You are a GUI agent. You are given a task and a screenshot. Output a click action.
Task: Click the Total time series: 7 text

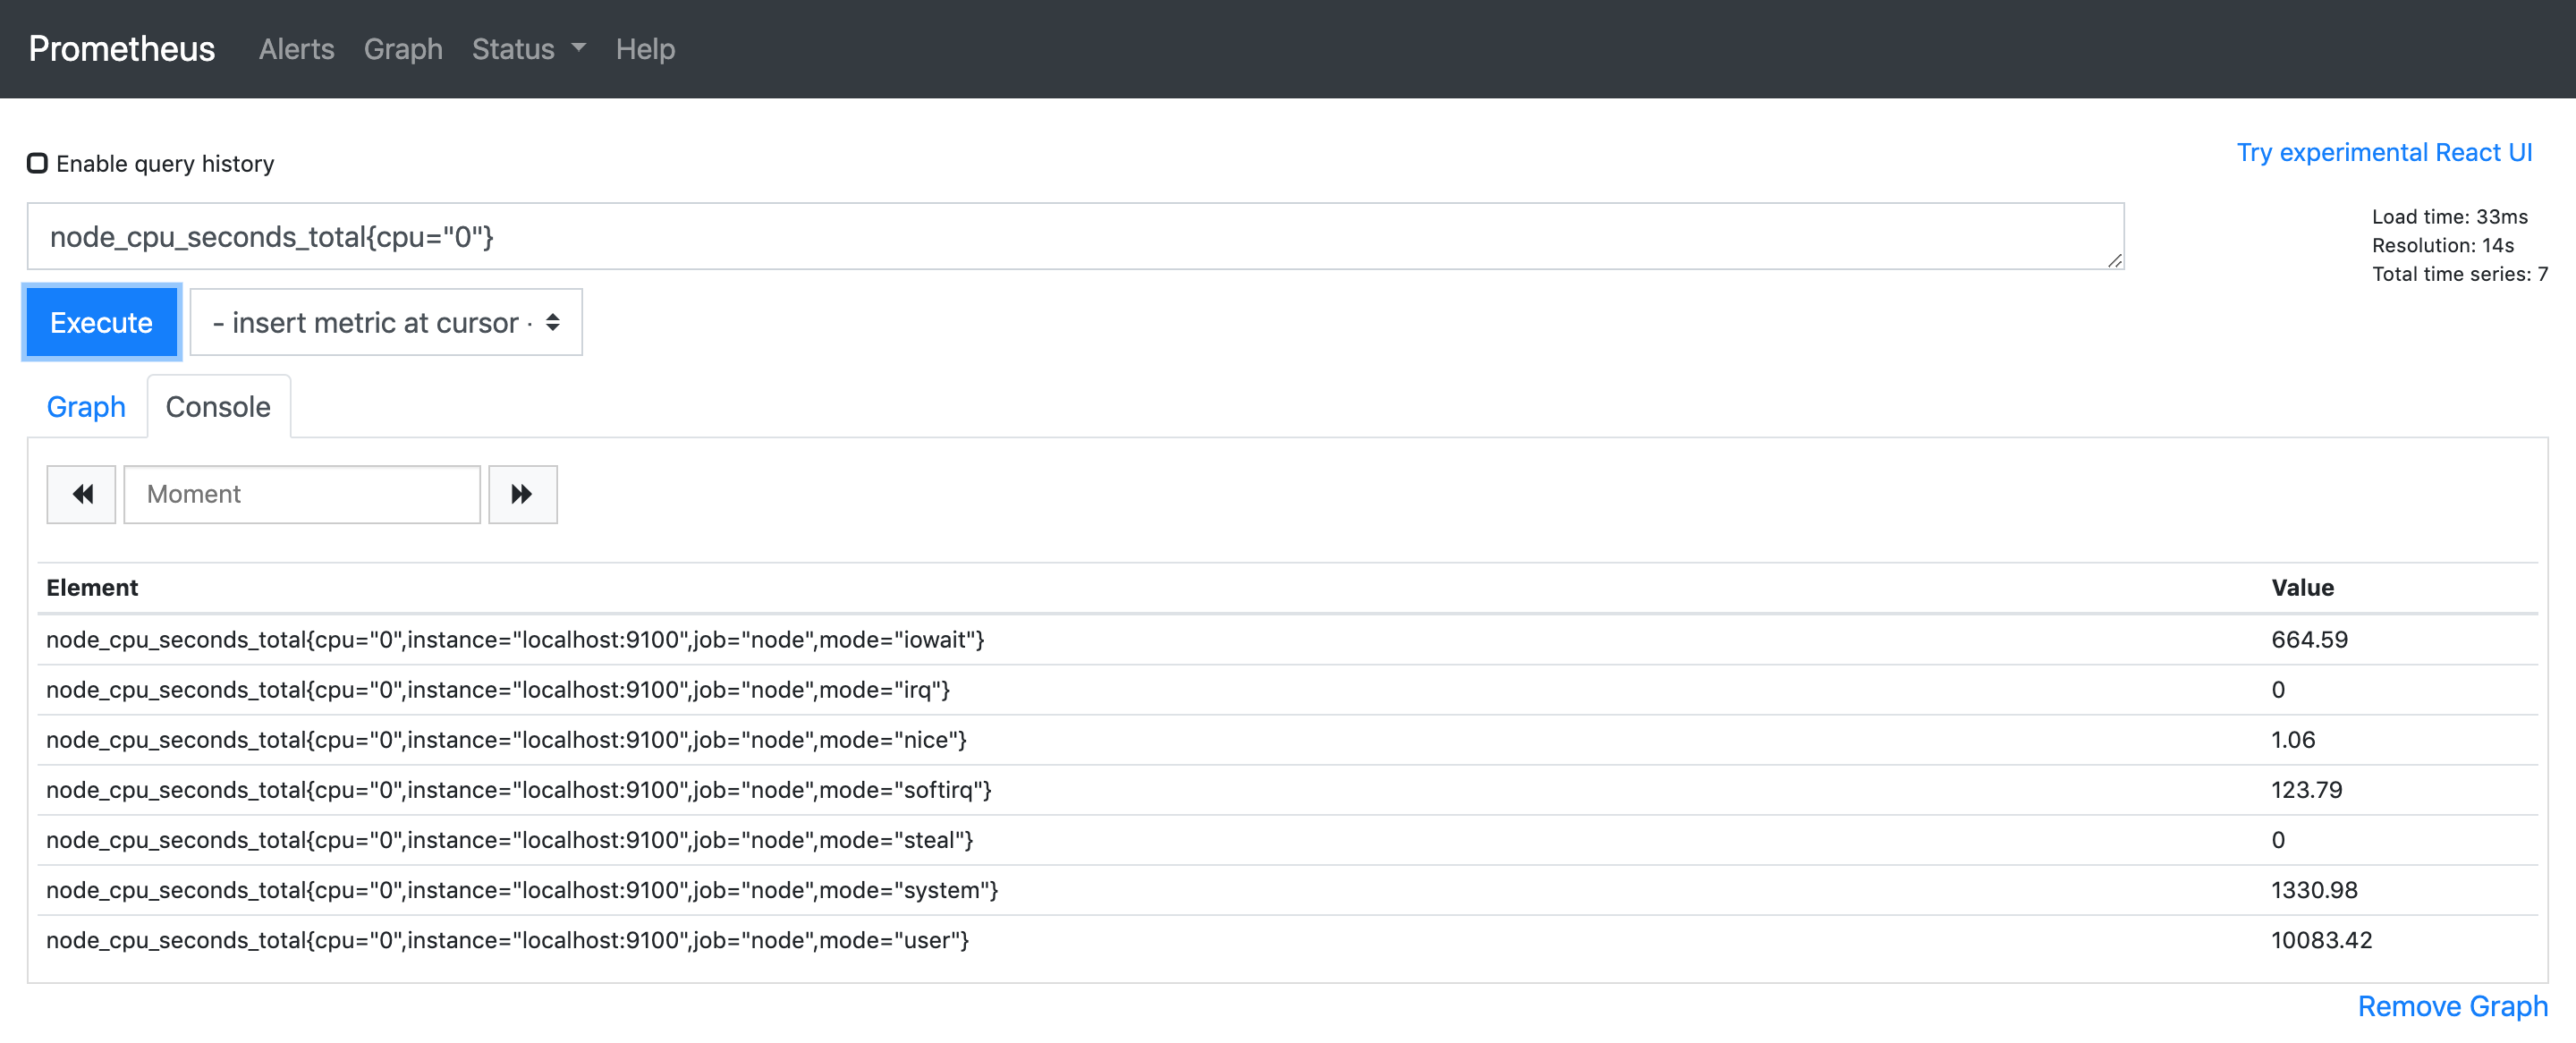pyautogui.click(x=2459, y=274)
